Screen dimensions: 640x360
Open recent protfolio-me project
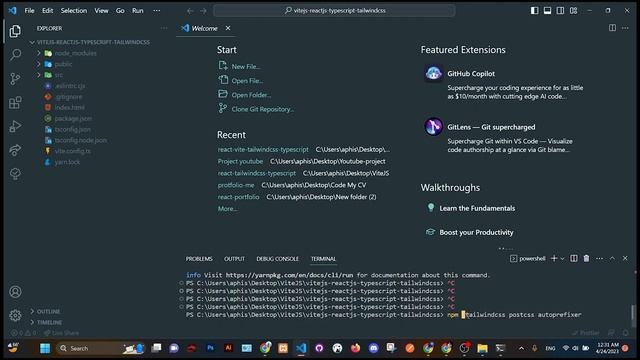(x=236, y=185)
